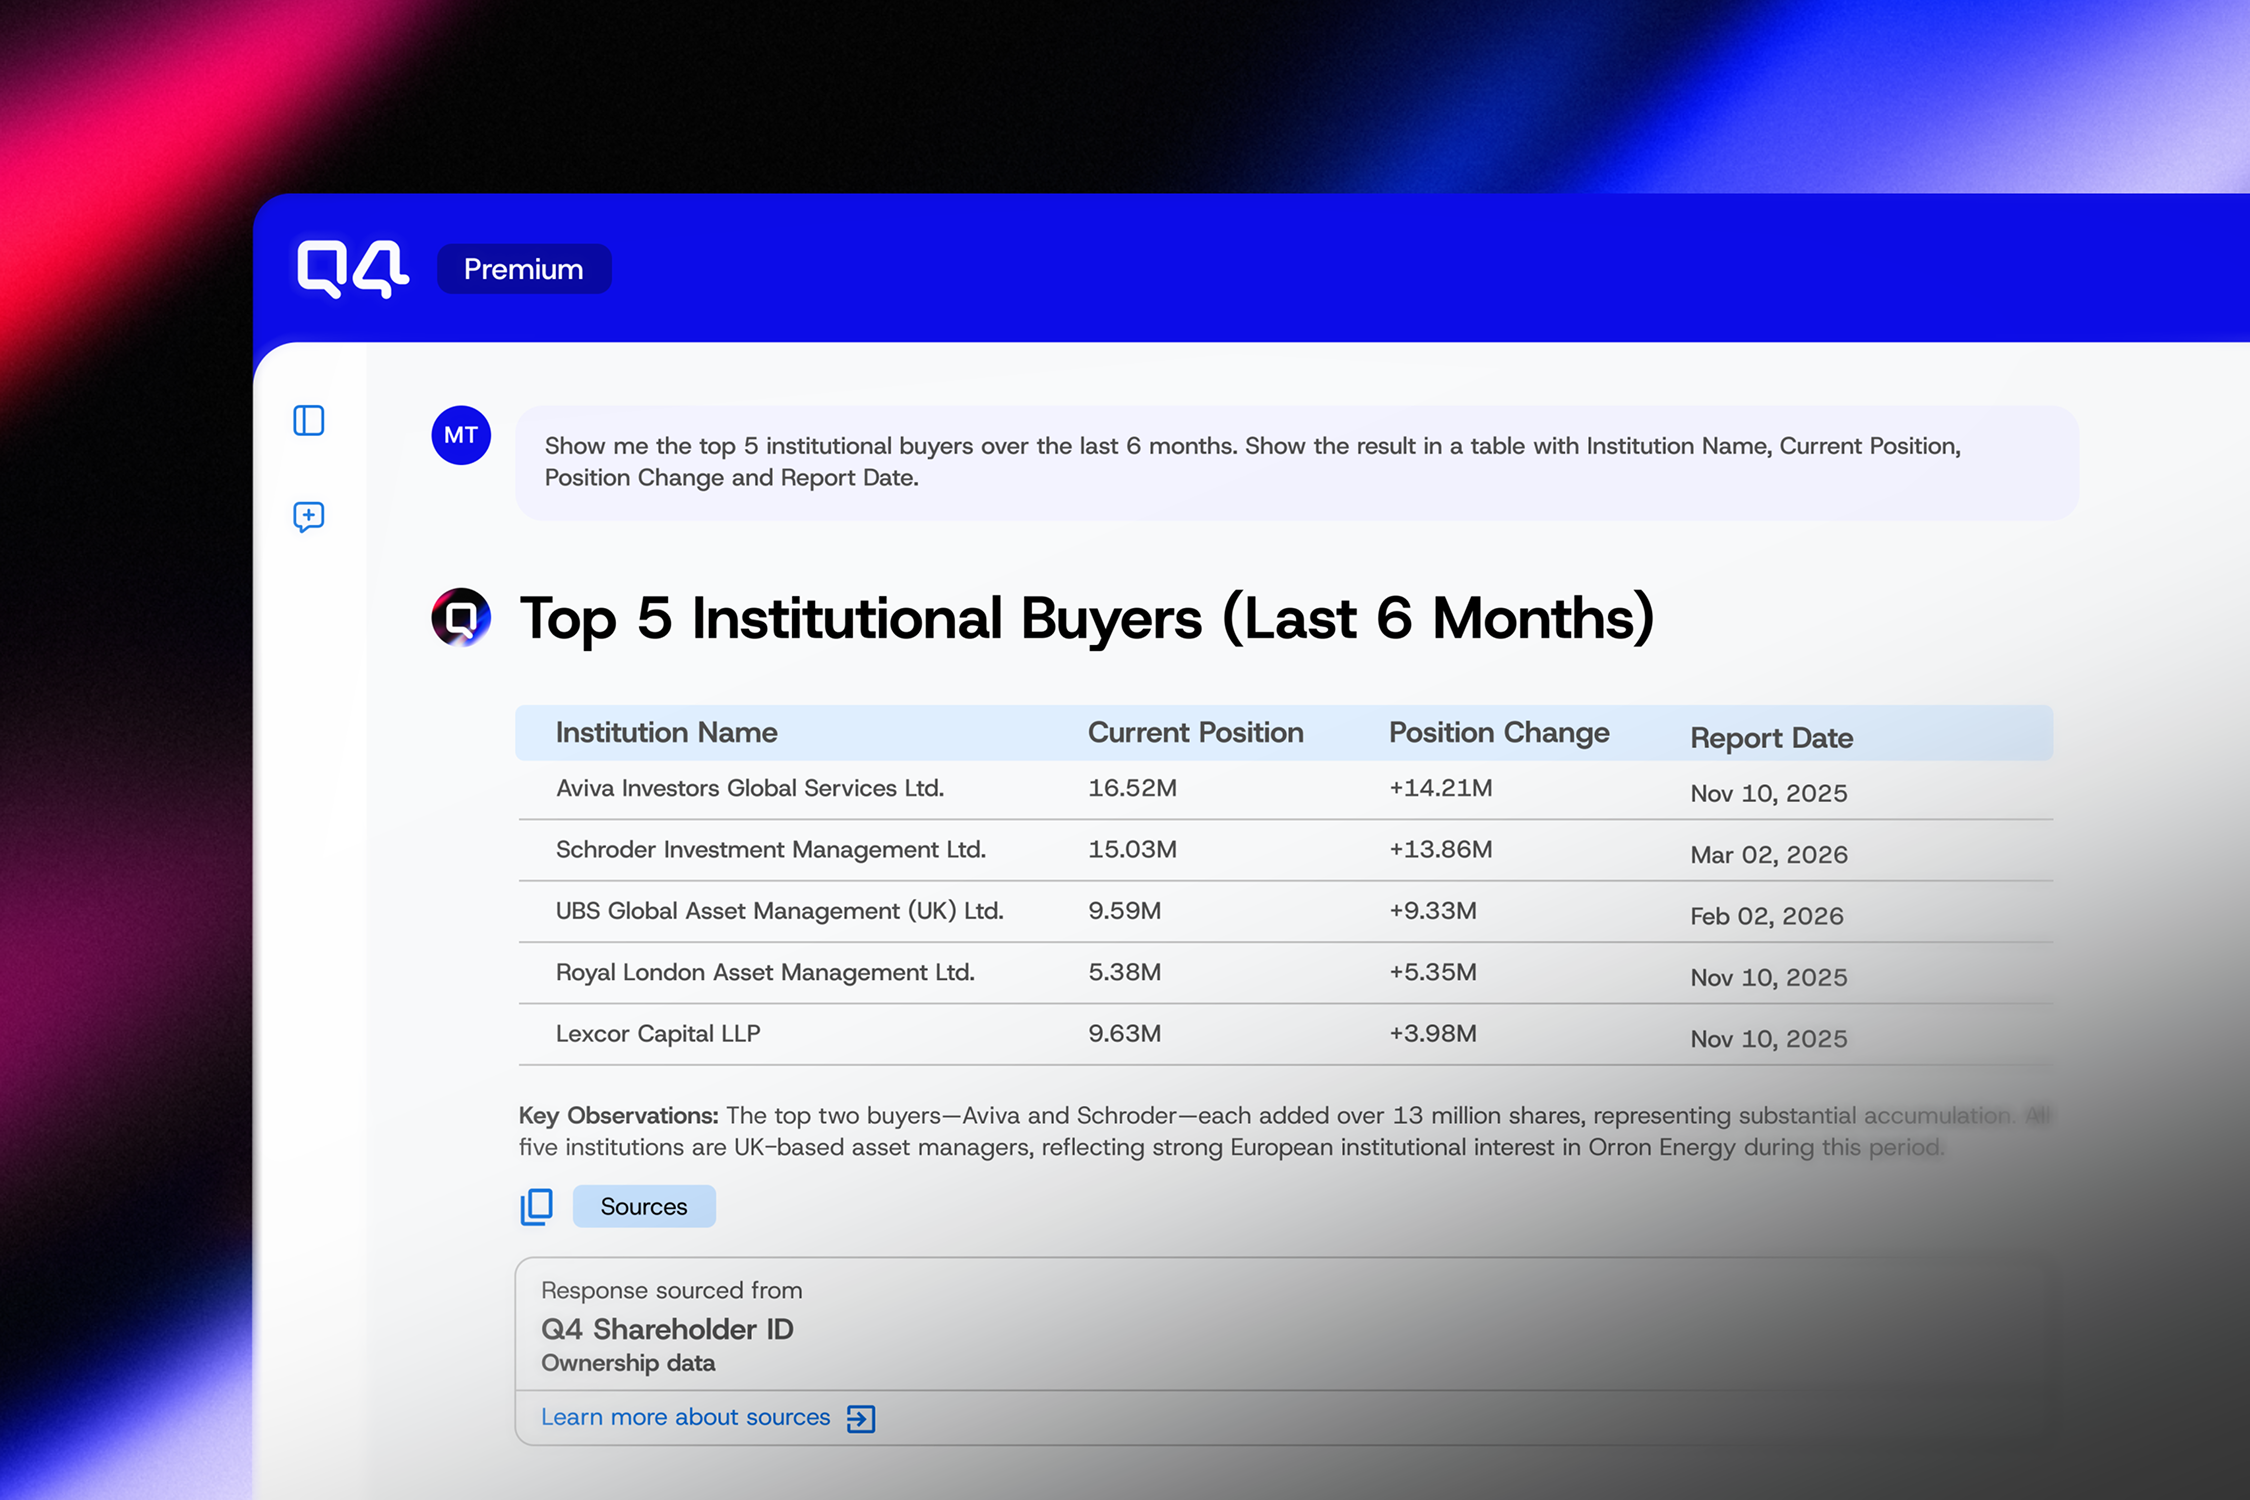This screenshot has height=1500, width=2250.
Task: Click Lexcor's Nov 10, 2025 date
Action: click(1769, 1039)
